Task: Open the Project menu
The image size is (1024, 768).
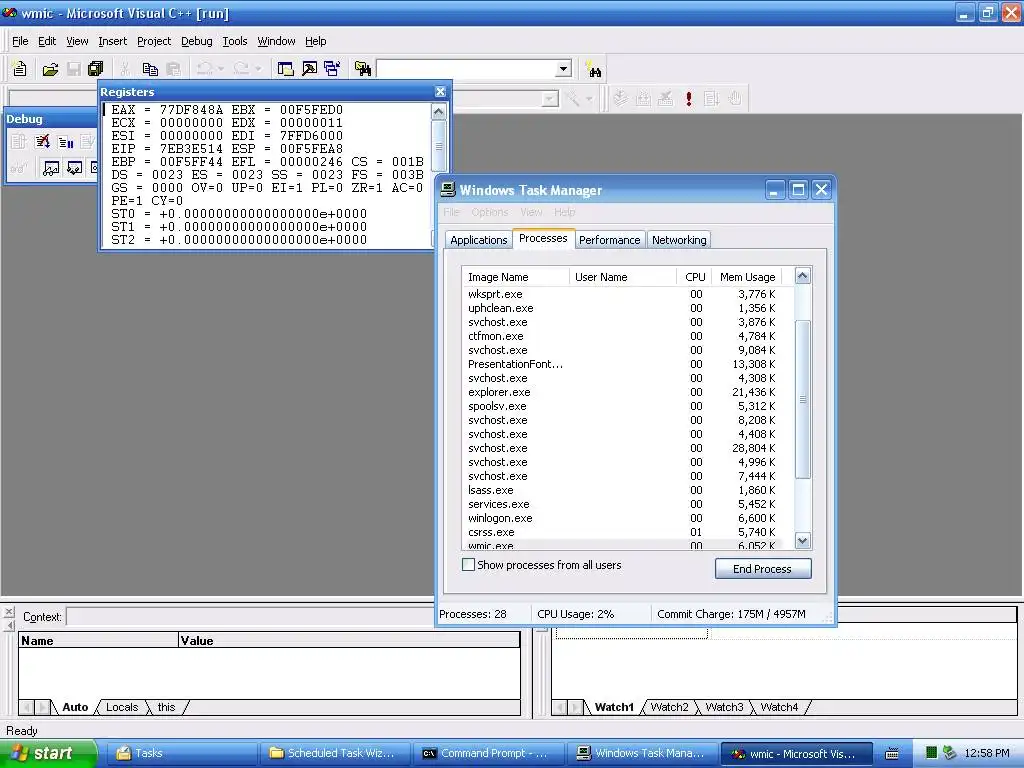Action: pyautogui.click(x=154, y=41)
